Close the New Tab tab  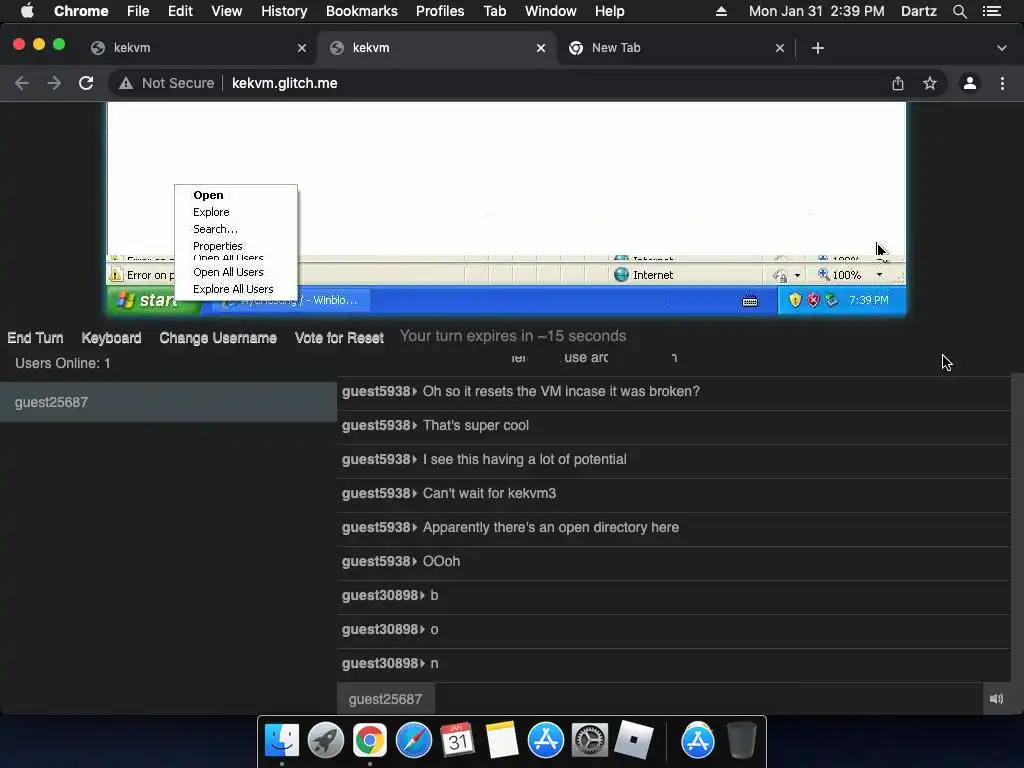tap(780, 48)
